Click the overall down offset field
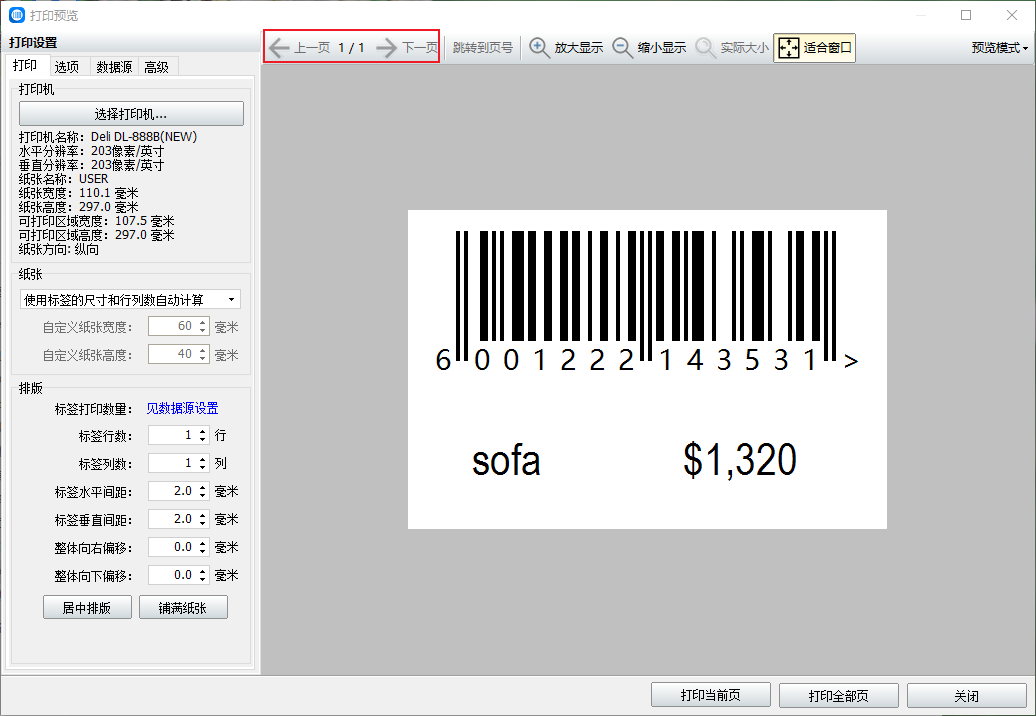1036x716 pixels. point(172,575)
